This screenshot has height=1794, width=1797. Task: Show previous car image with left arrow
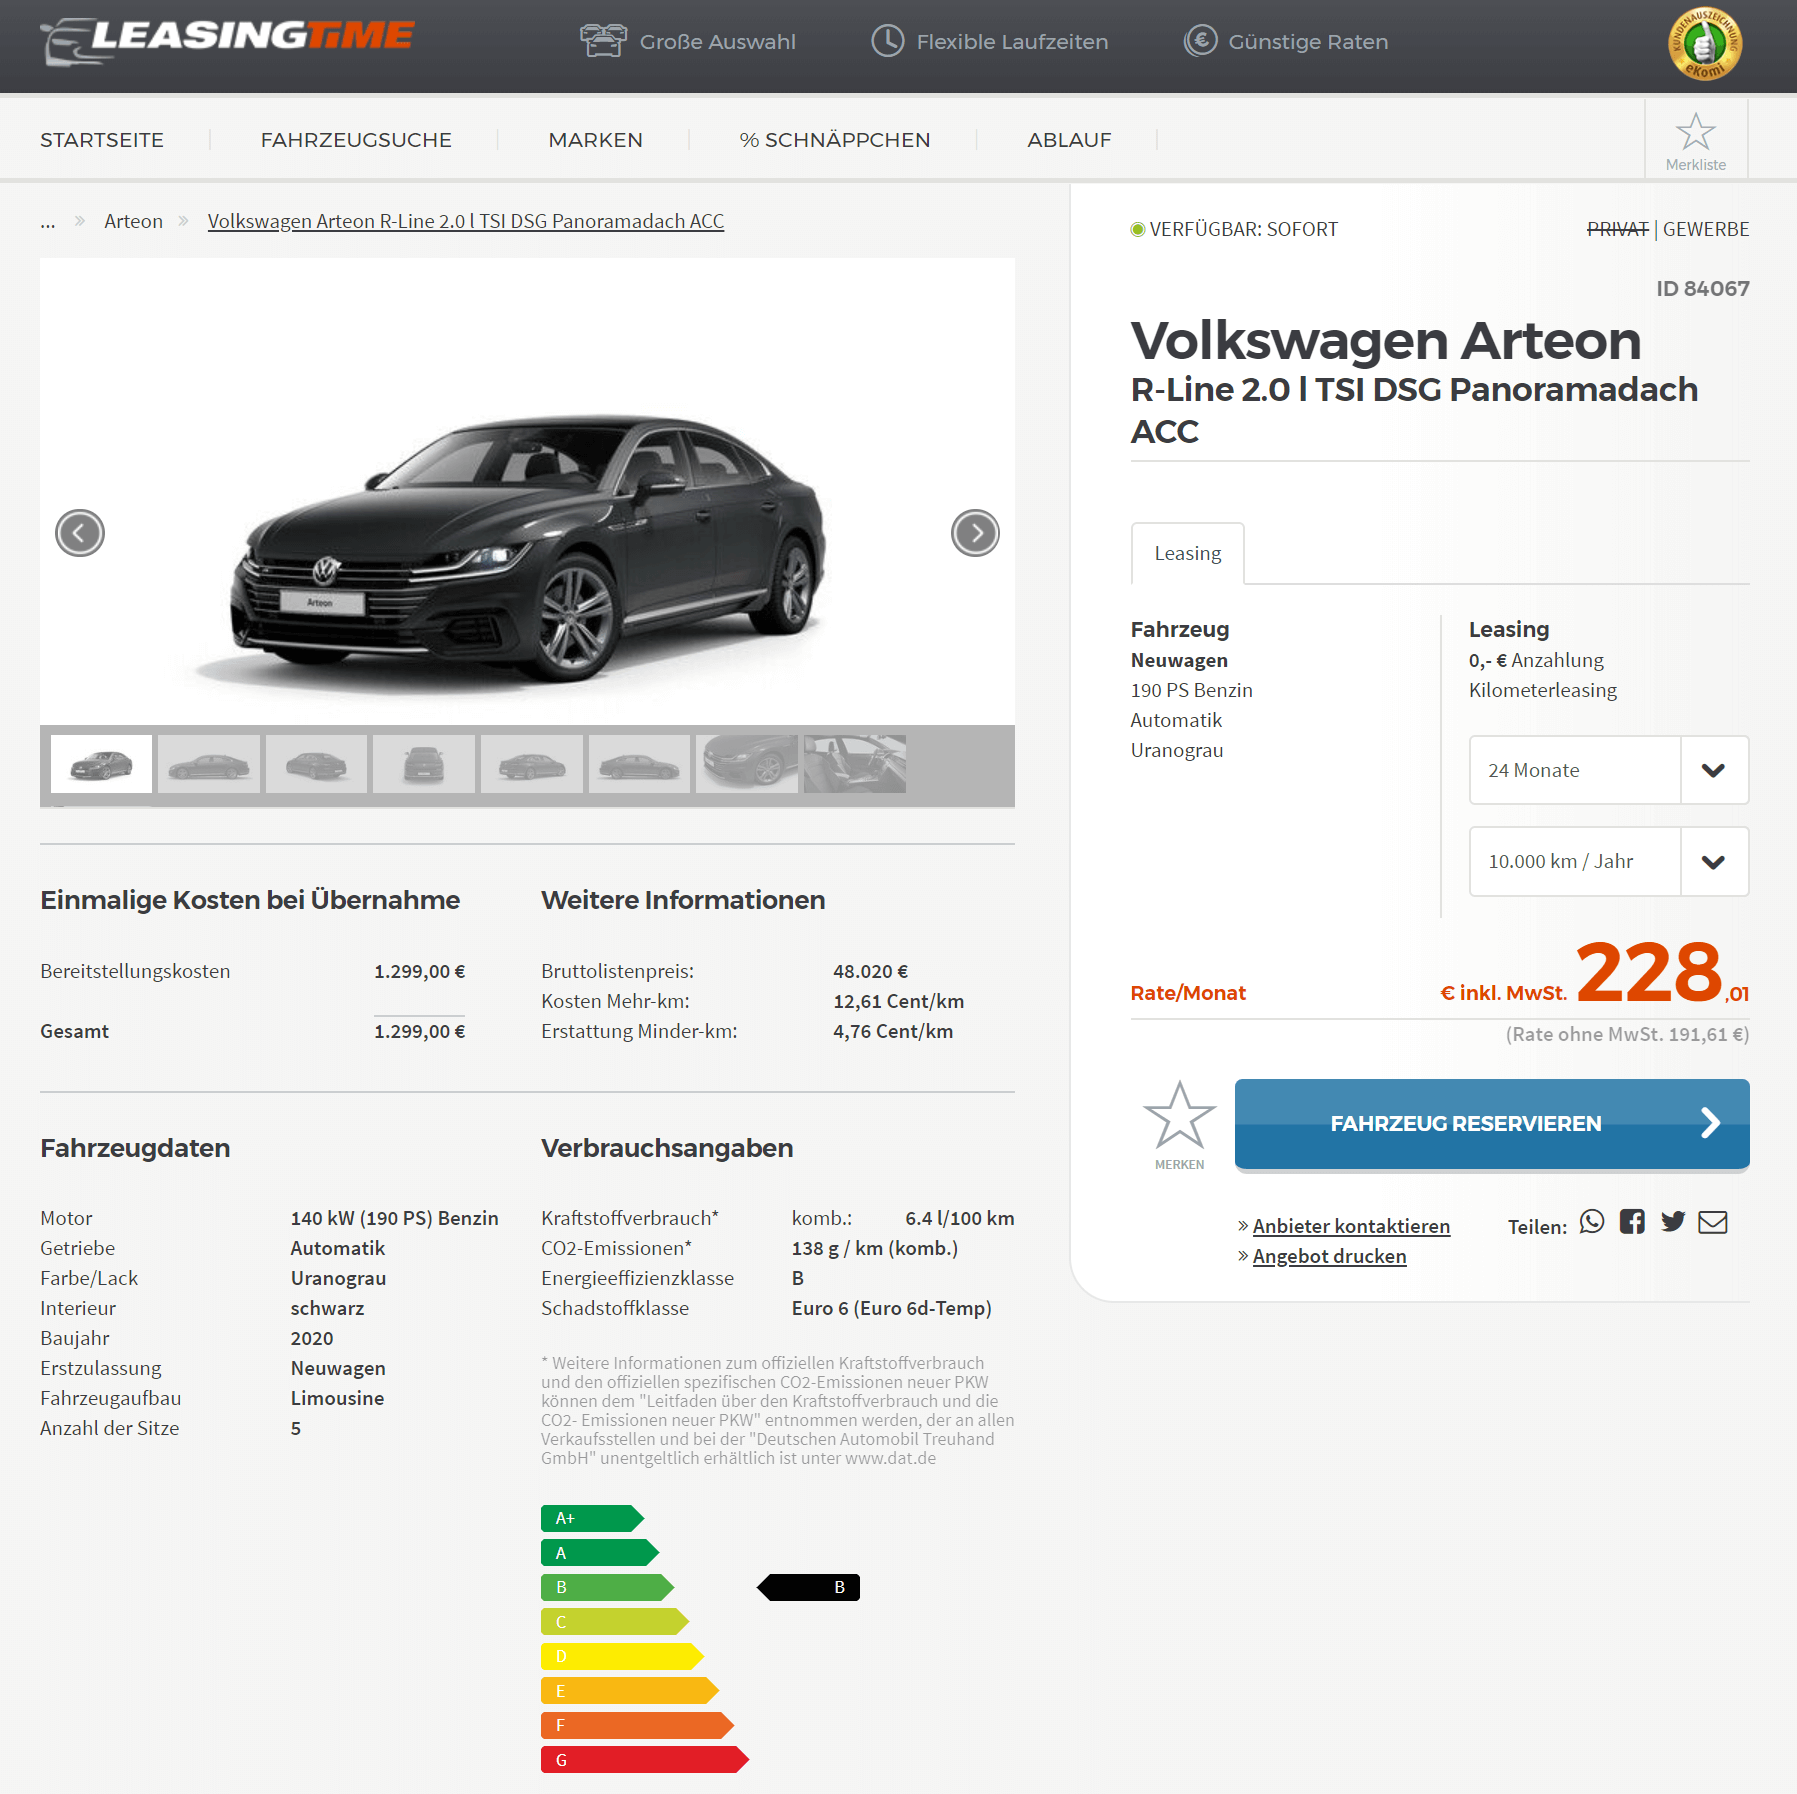pos(80,533)
